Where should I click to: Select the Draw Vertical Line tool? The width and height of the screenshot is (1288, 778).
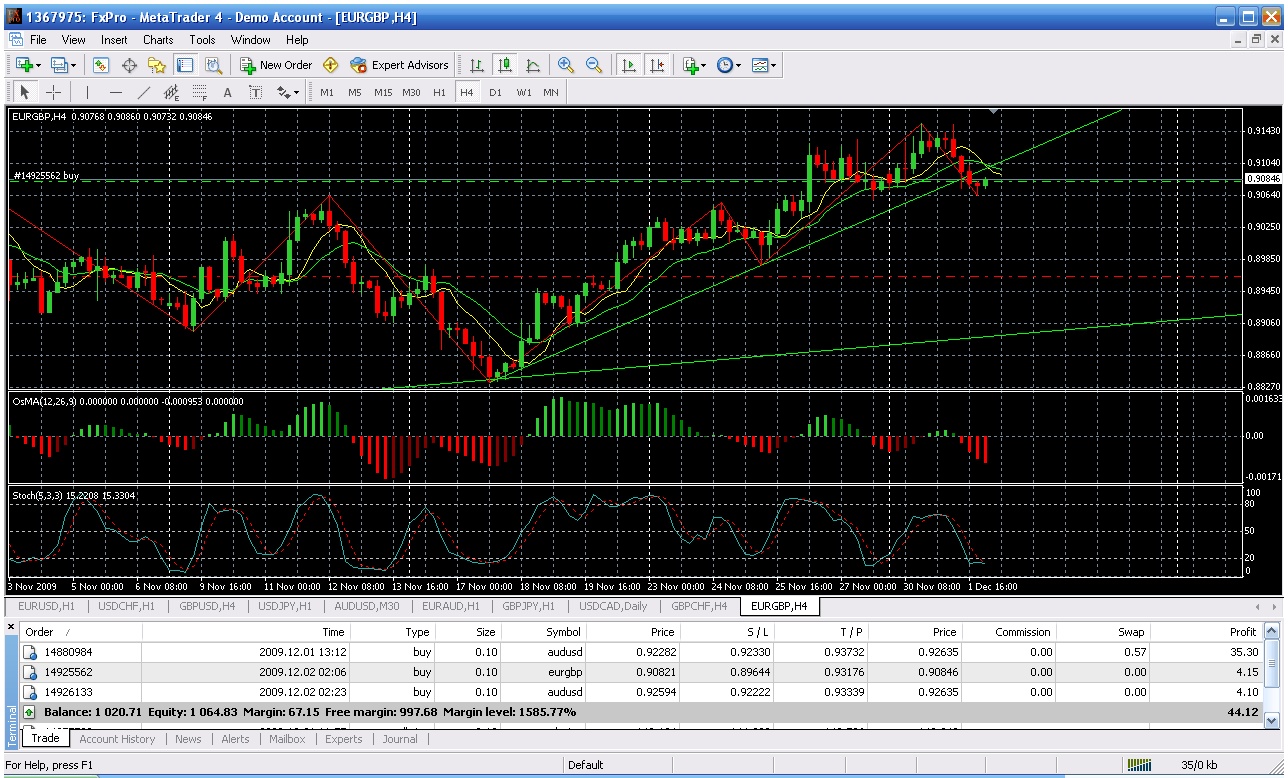pyautogui.click(x=87, y=92)
